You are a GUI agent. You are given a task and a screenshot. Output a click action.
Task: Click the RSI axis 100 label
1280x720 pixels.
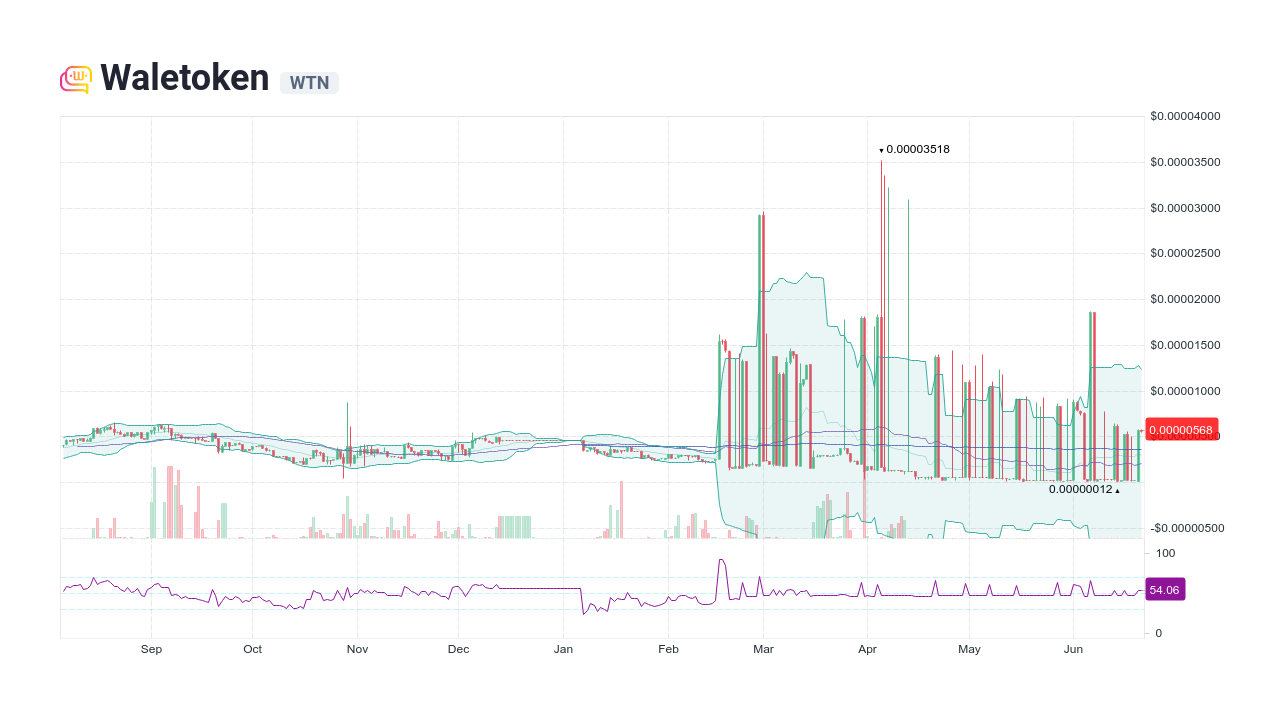point(1165,553)
